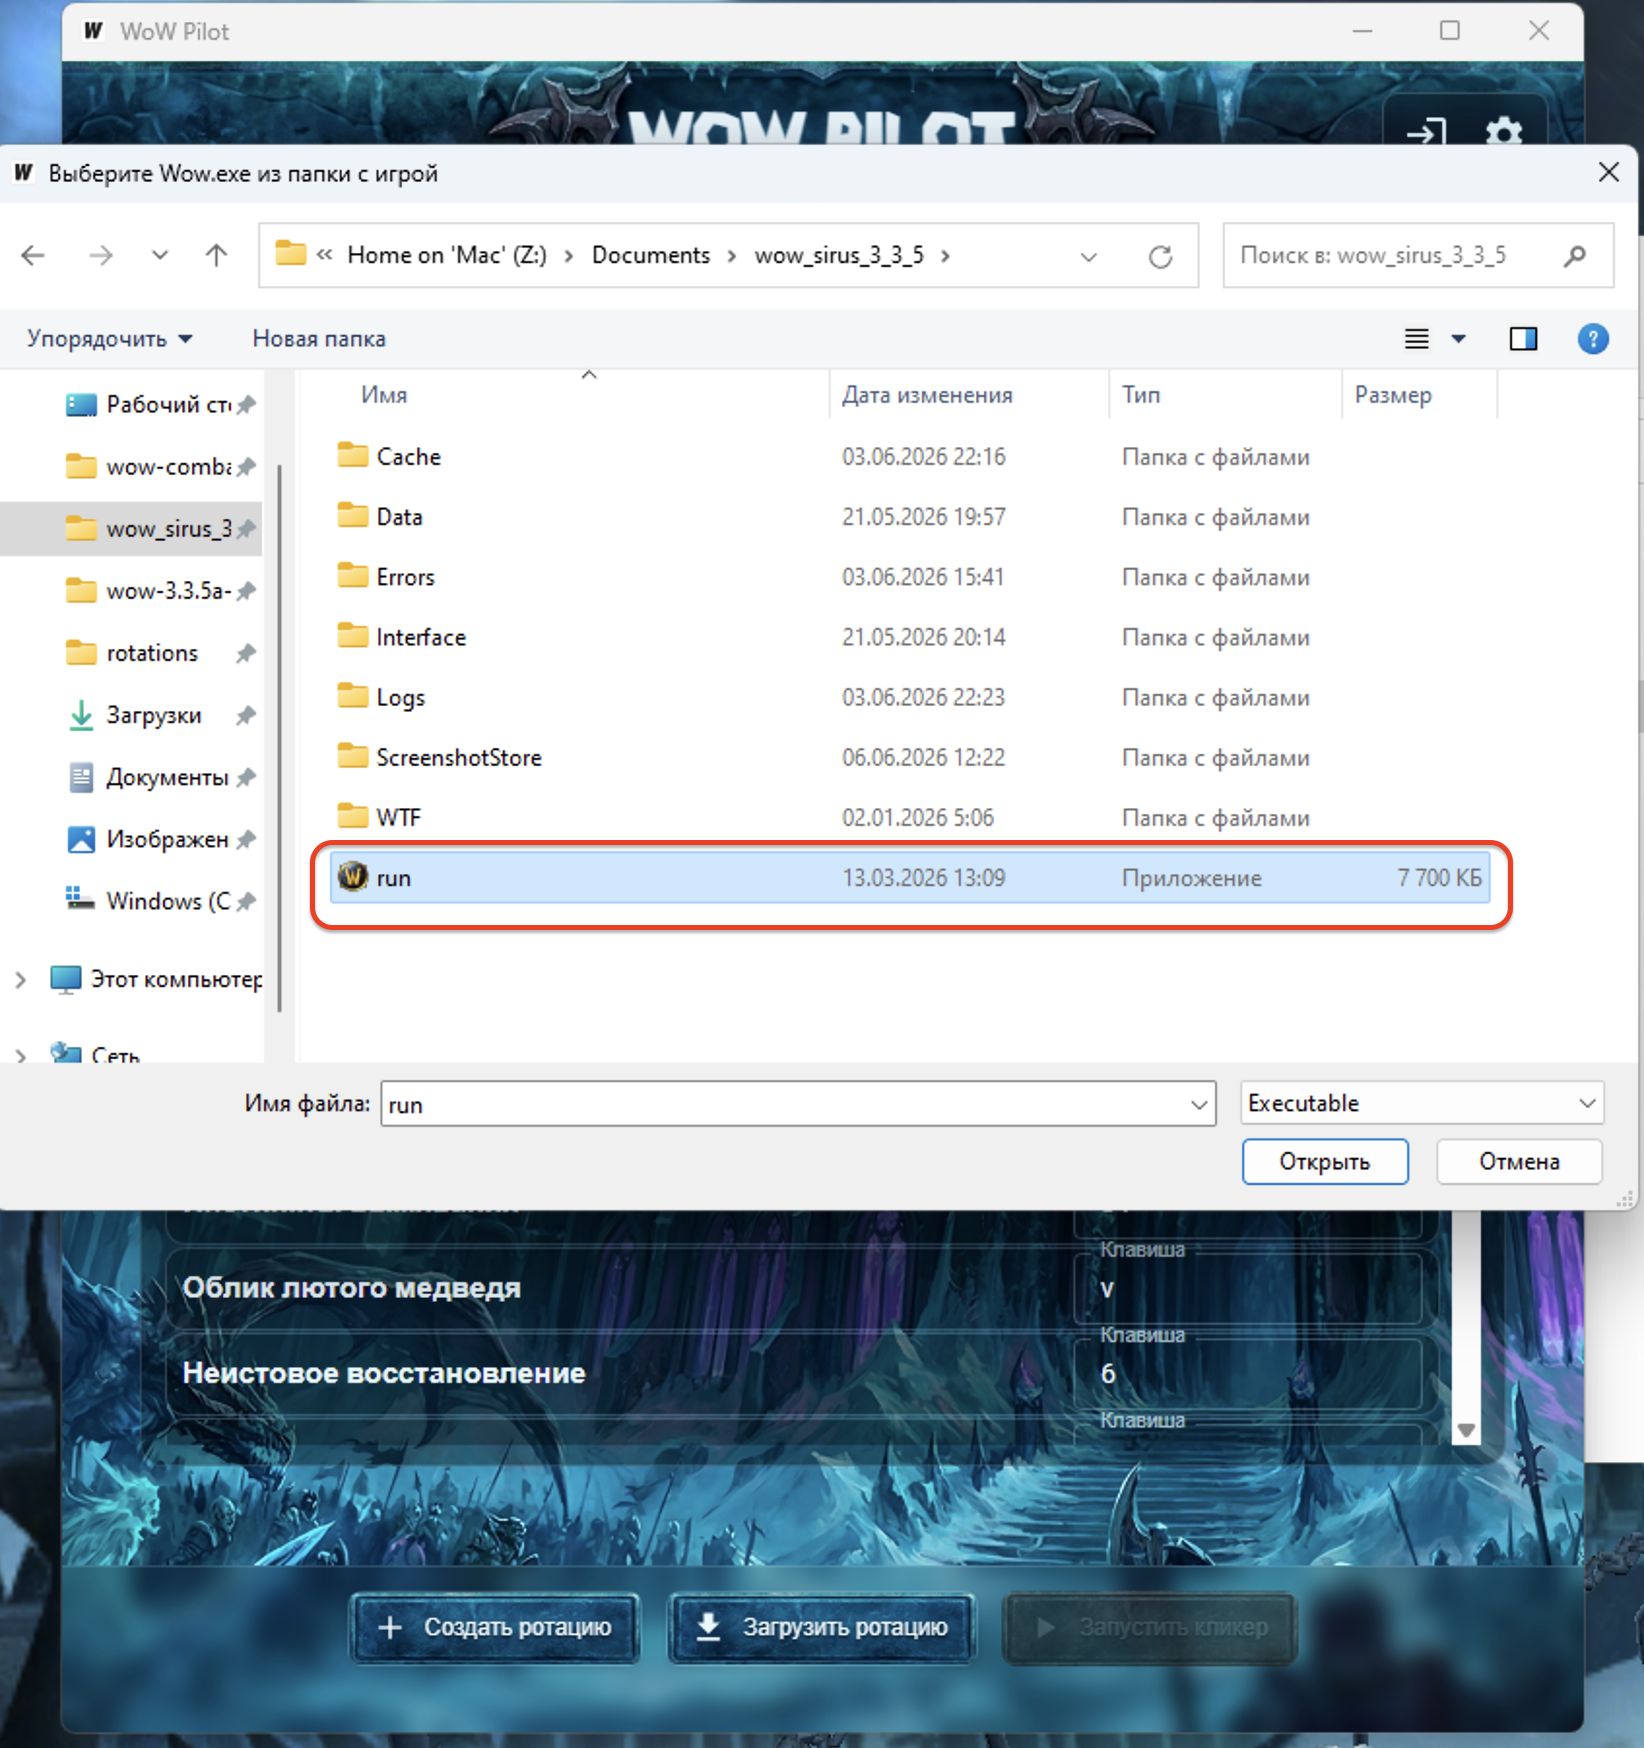Close the Wow.exe file selection dialog
The width and height of the screenshot is (1644, 1748).
(1608, 173)
